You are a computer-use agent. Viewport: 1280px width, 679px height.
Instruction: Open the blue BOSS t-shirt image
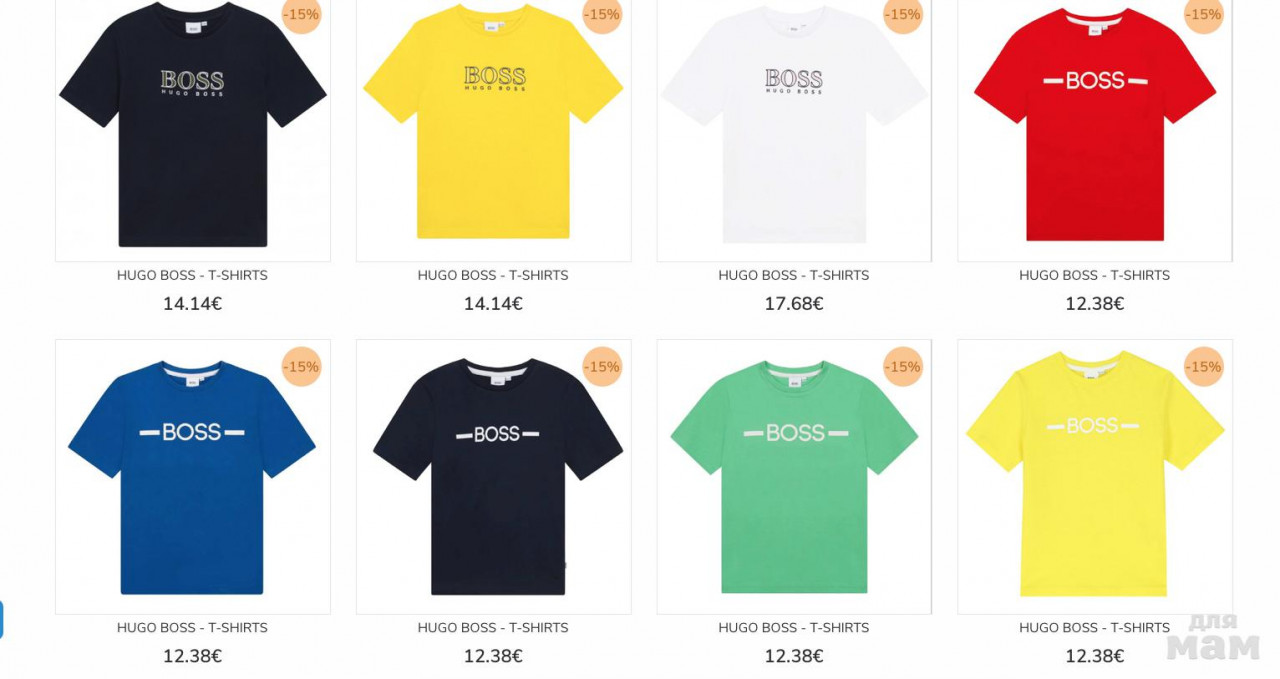coord(193,477)
